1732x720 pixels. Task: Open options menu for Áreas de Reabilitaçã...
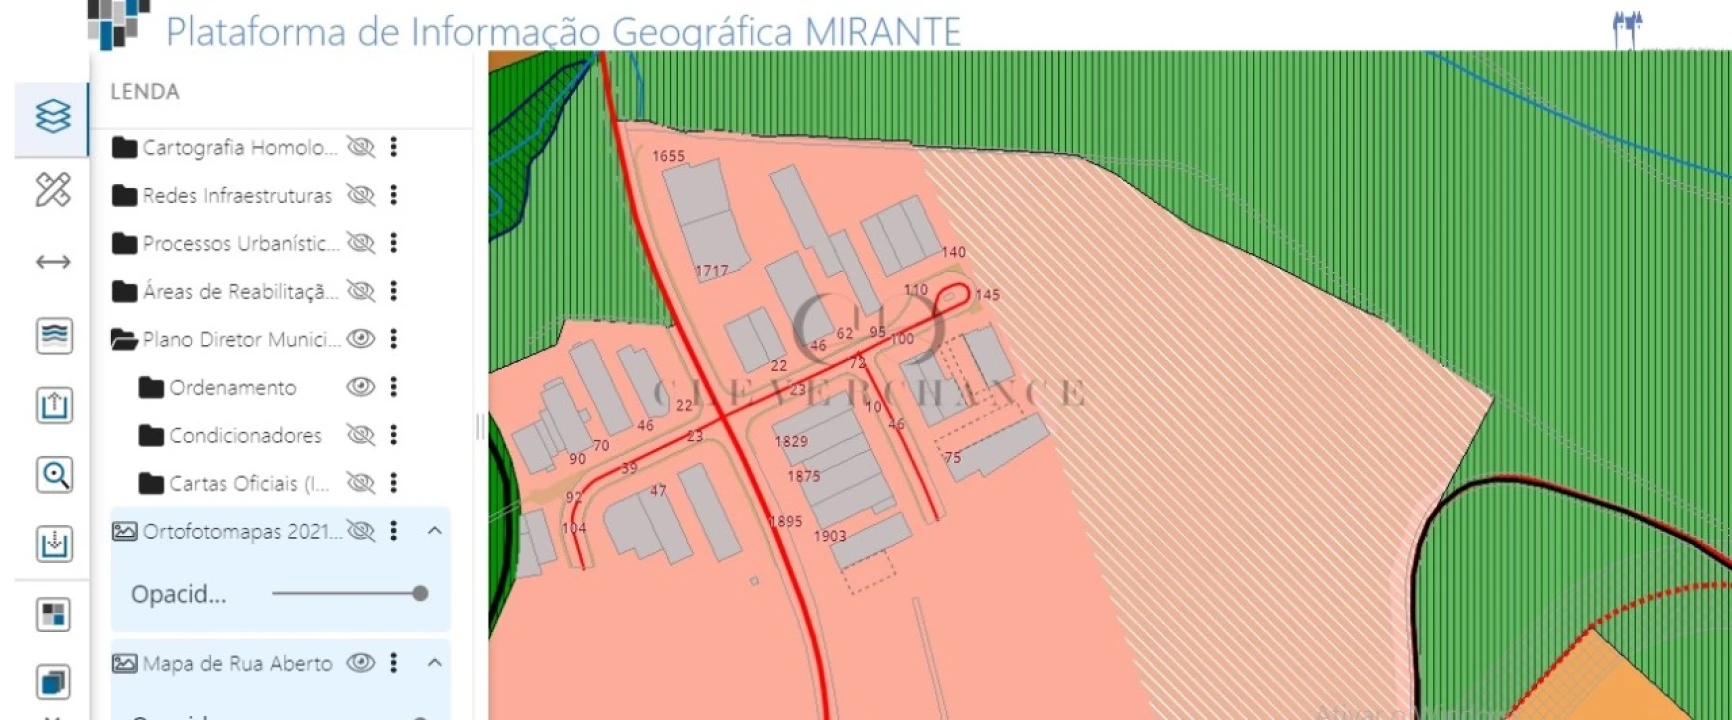pos(394,290)
